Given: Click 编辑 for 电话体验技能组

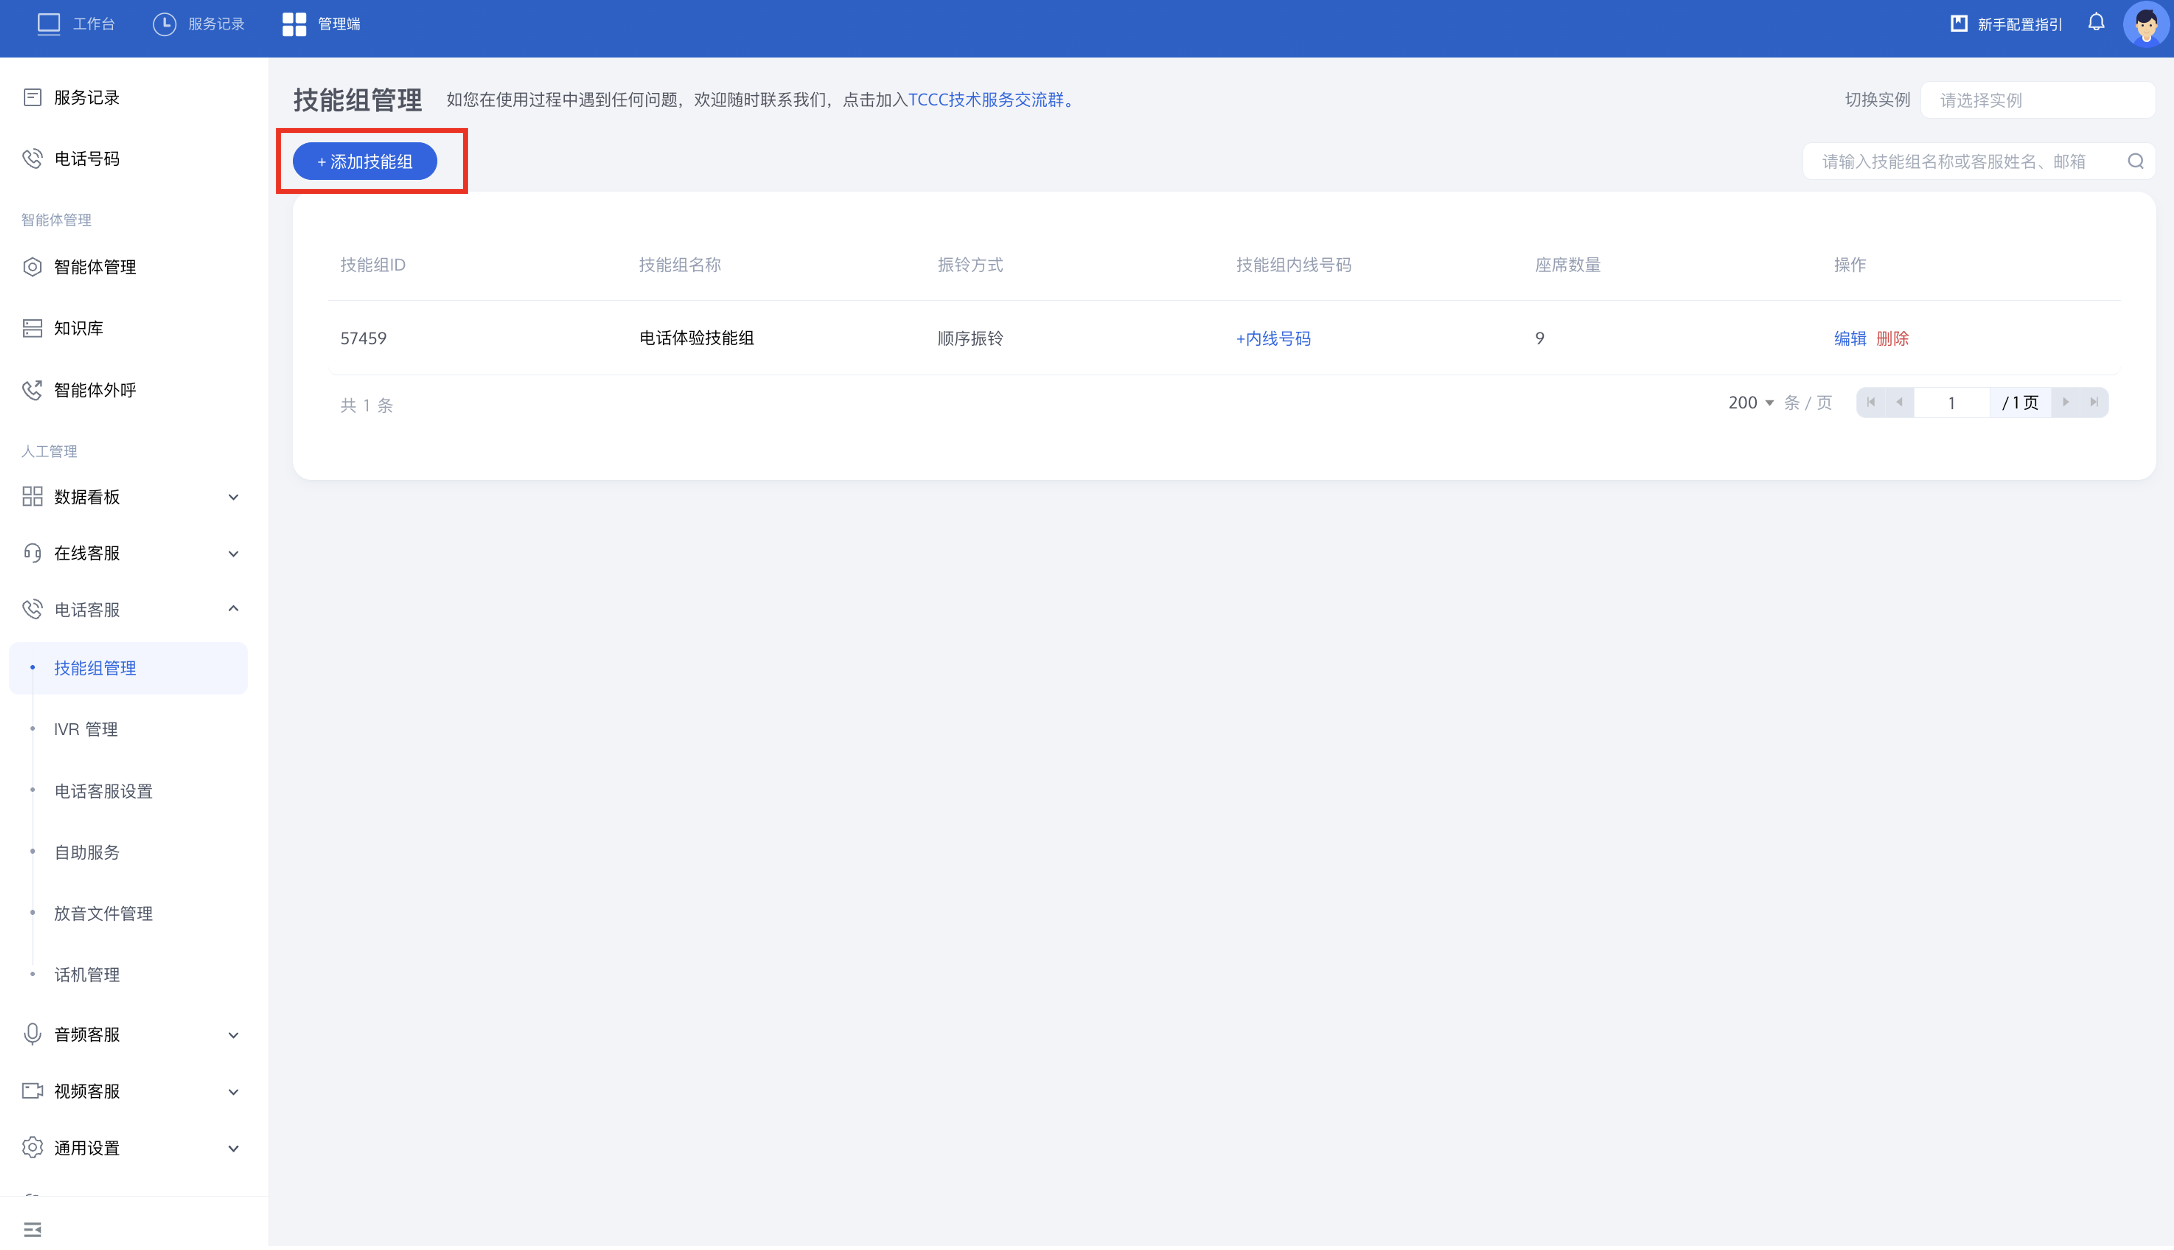Looking at the screenshot, I should (1849, 338).
